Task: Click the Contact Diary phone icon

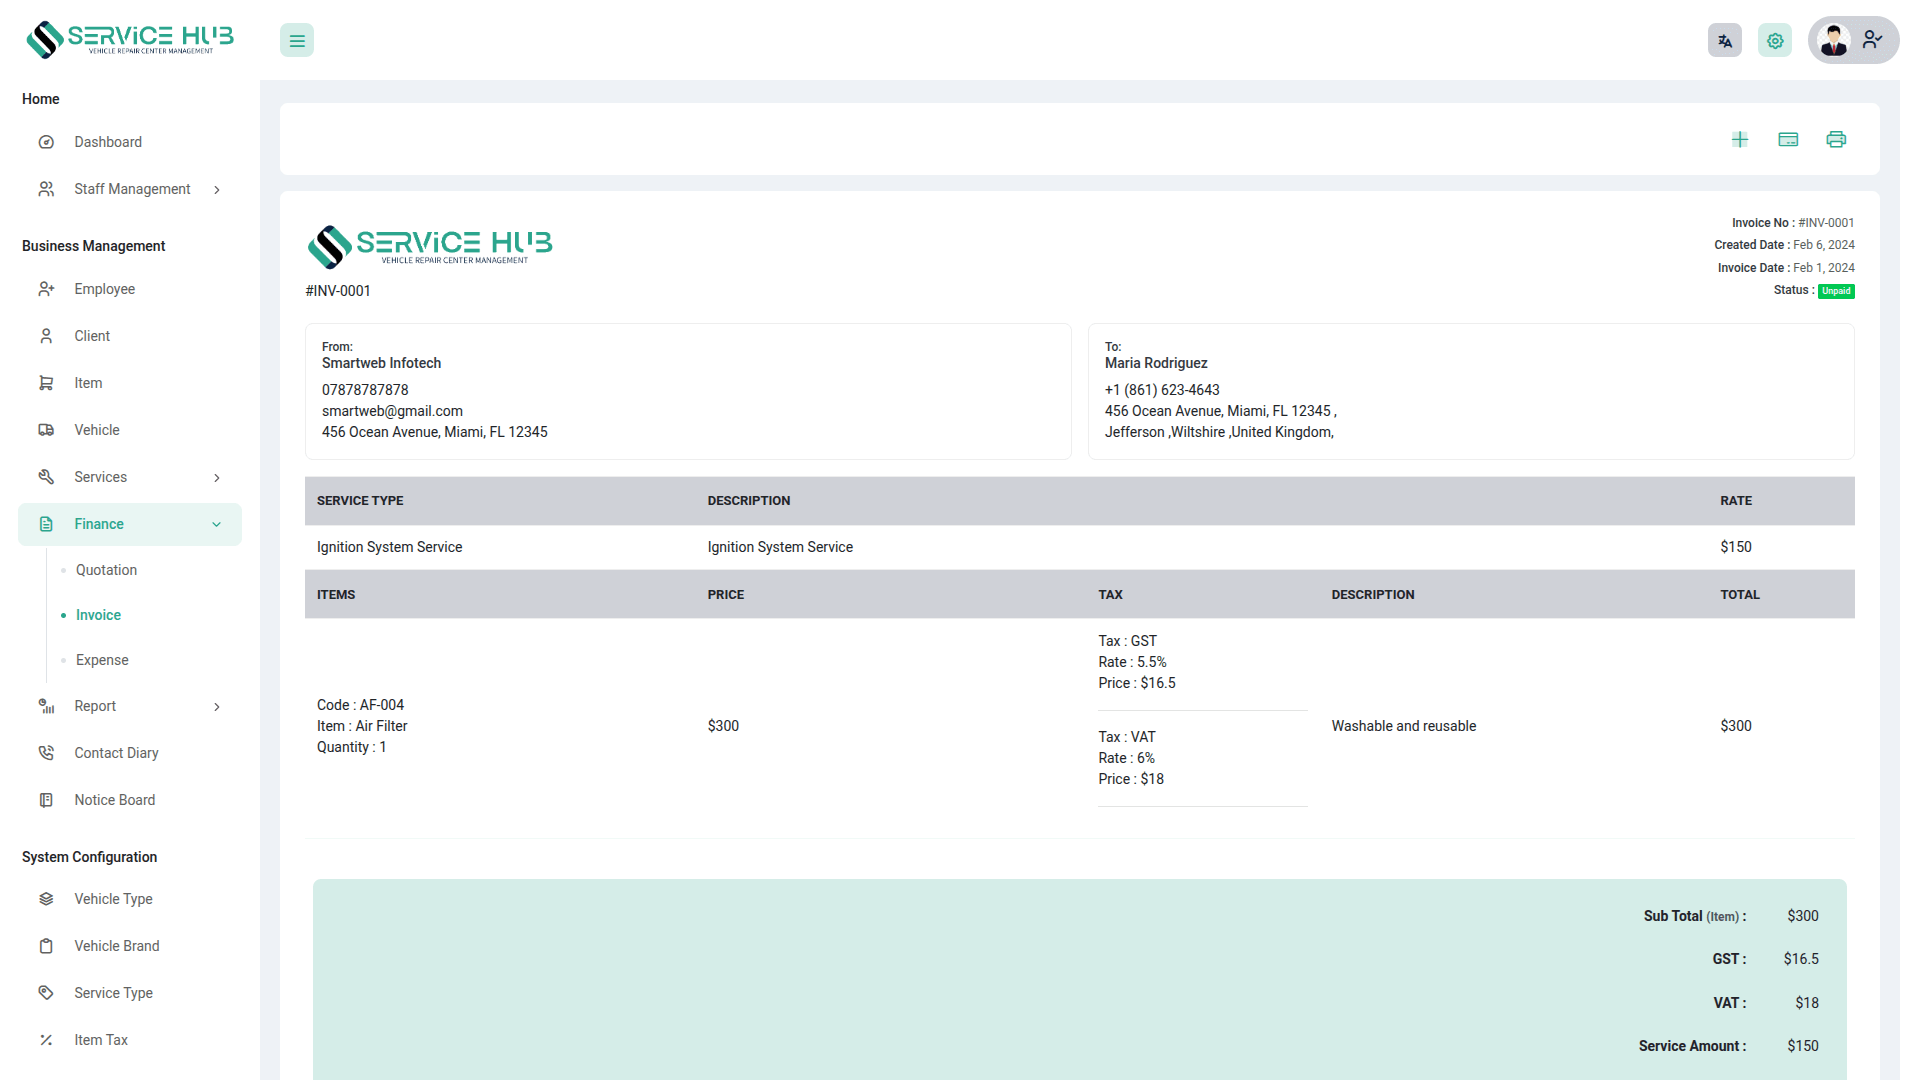Action: [x=46, y=753]
